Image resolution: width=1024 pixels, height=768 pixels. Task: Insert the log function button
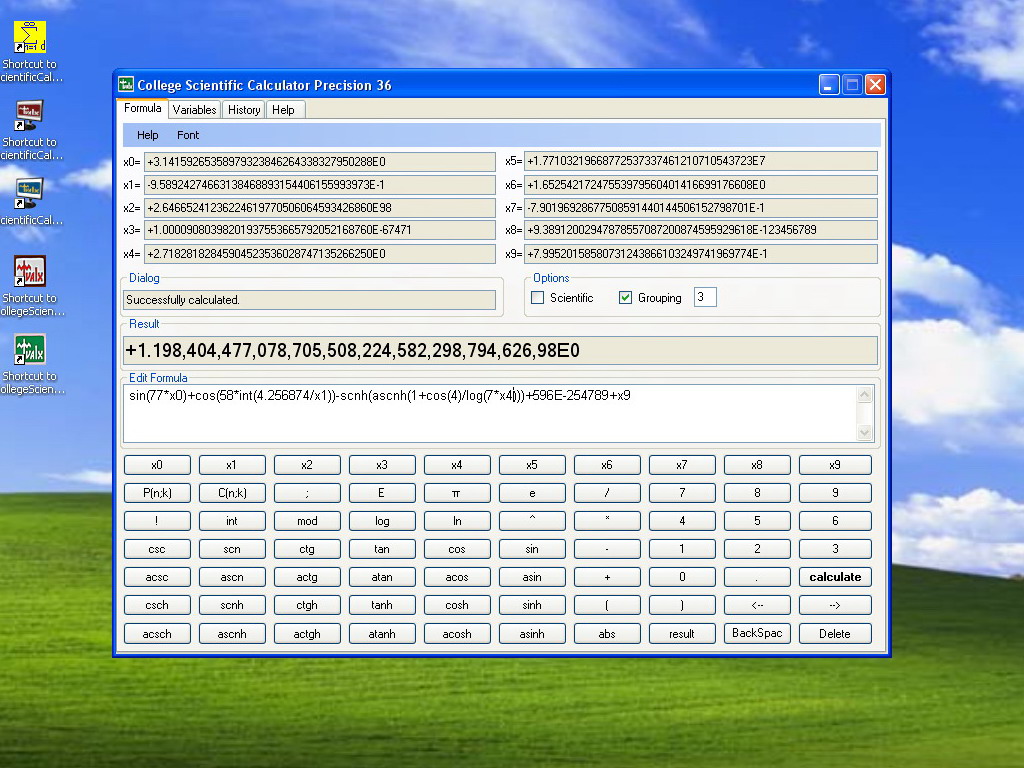coord(382,521)
